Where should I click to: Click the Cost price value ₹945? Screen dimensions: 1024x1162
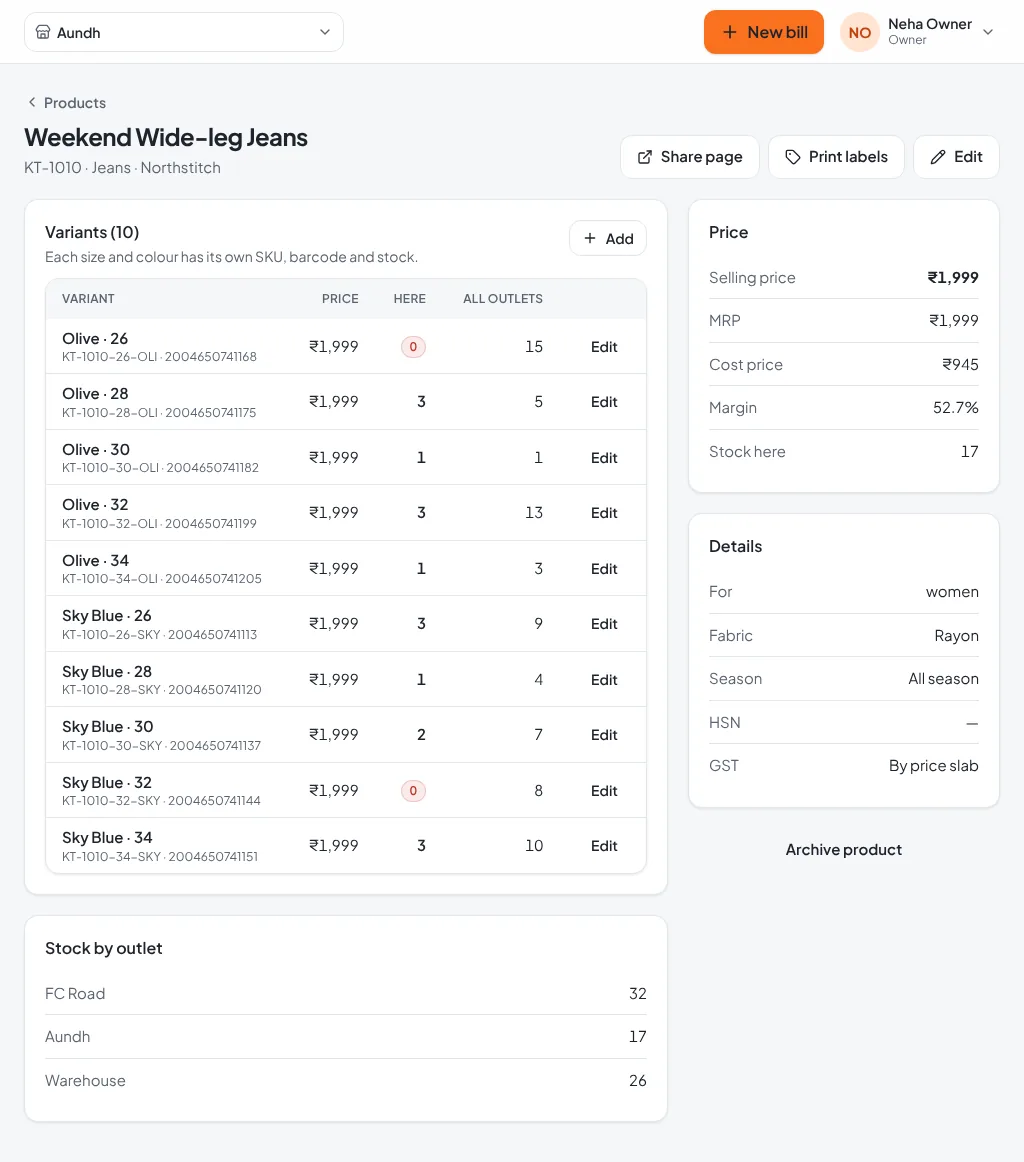(960, 365)
